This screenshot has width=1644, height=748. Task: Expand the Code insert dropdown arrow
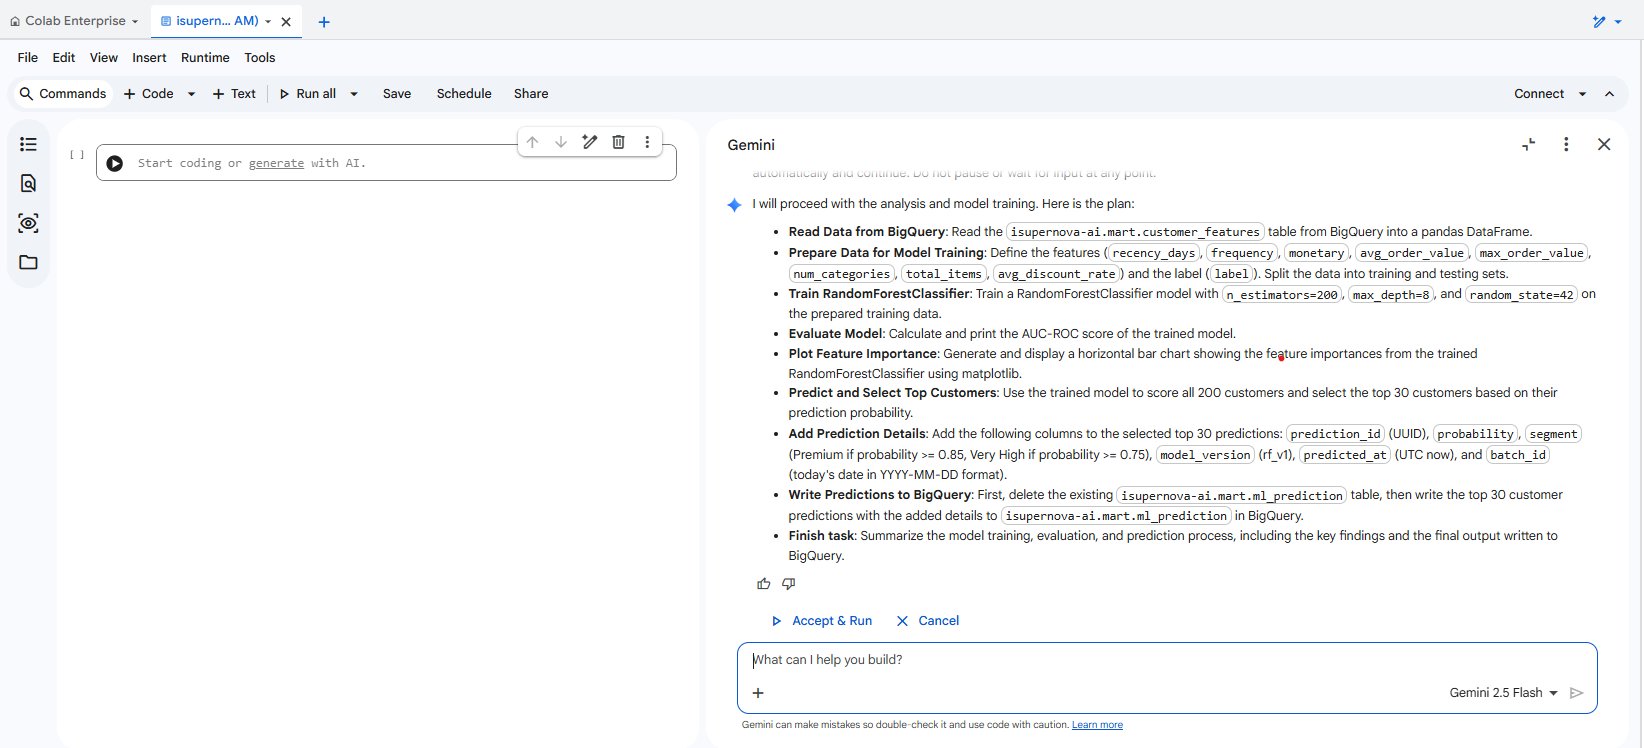coord(191,94)
